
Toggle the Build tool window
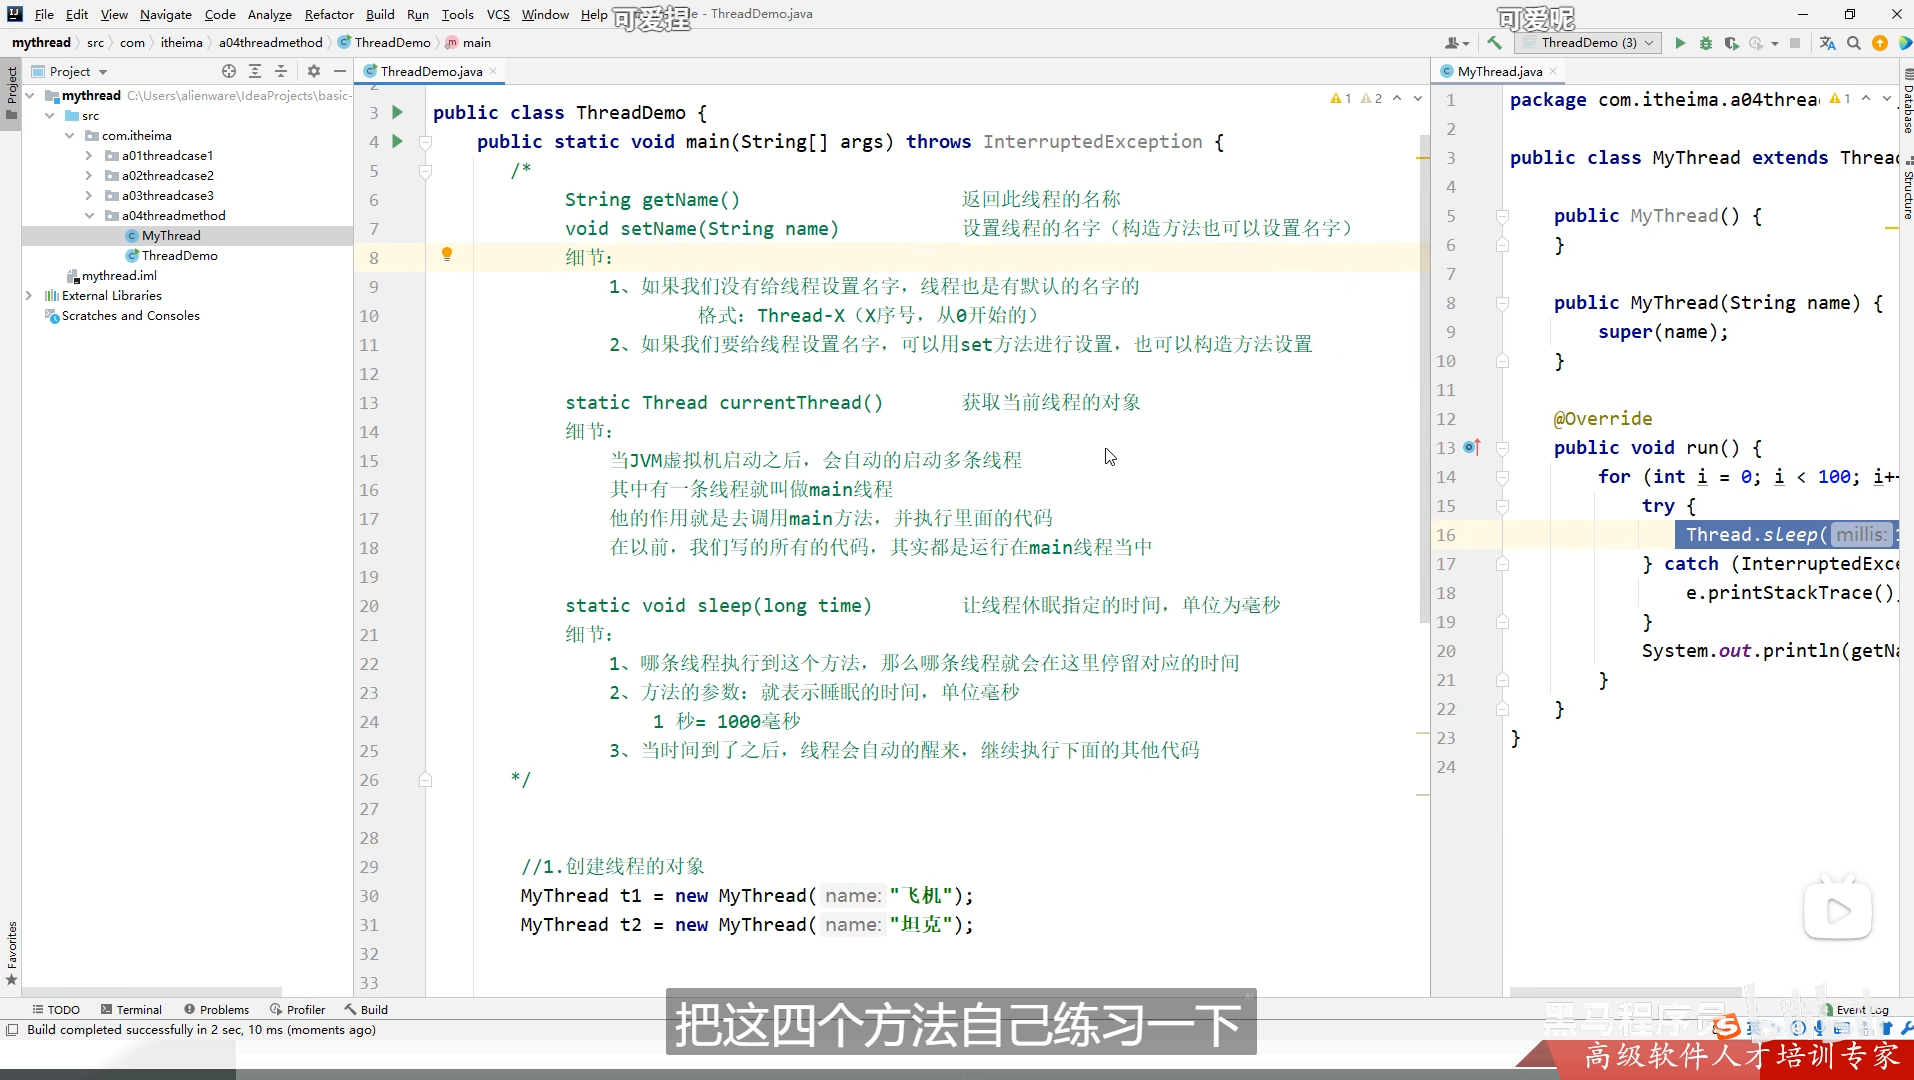(366, 1009)
